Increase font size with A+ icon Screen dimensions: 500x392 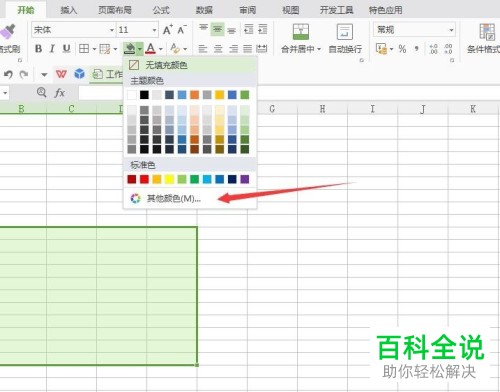(x=168, y=30)
